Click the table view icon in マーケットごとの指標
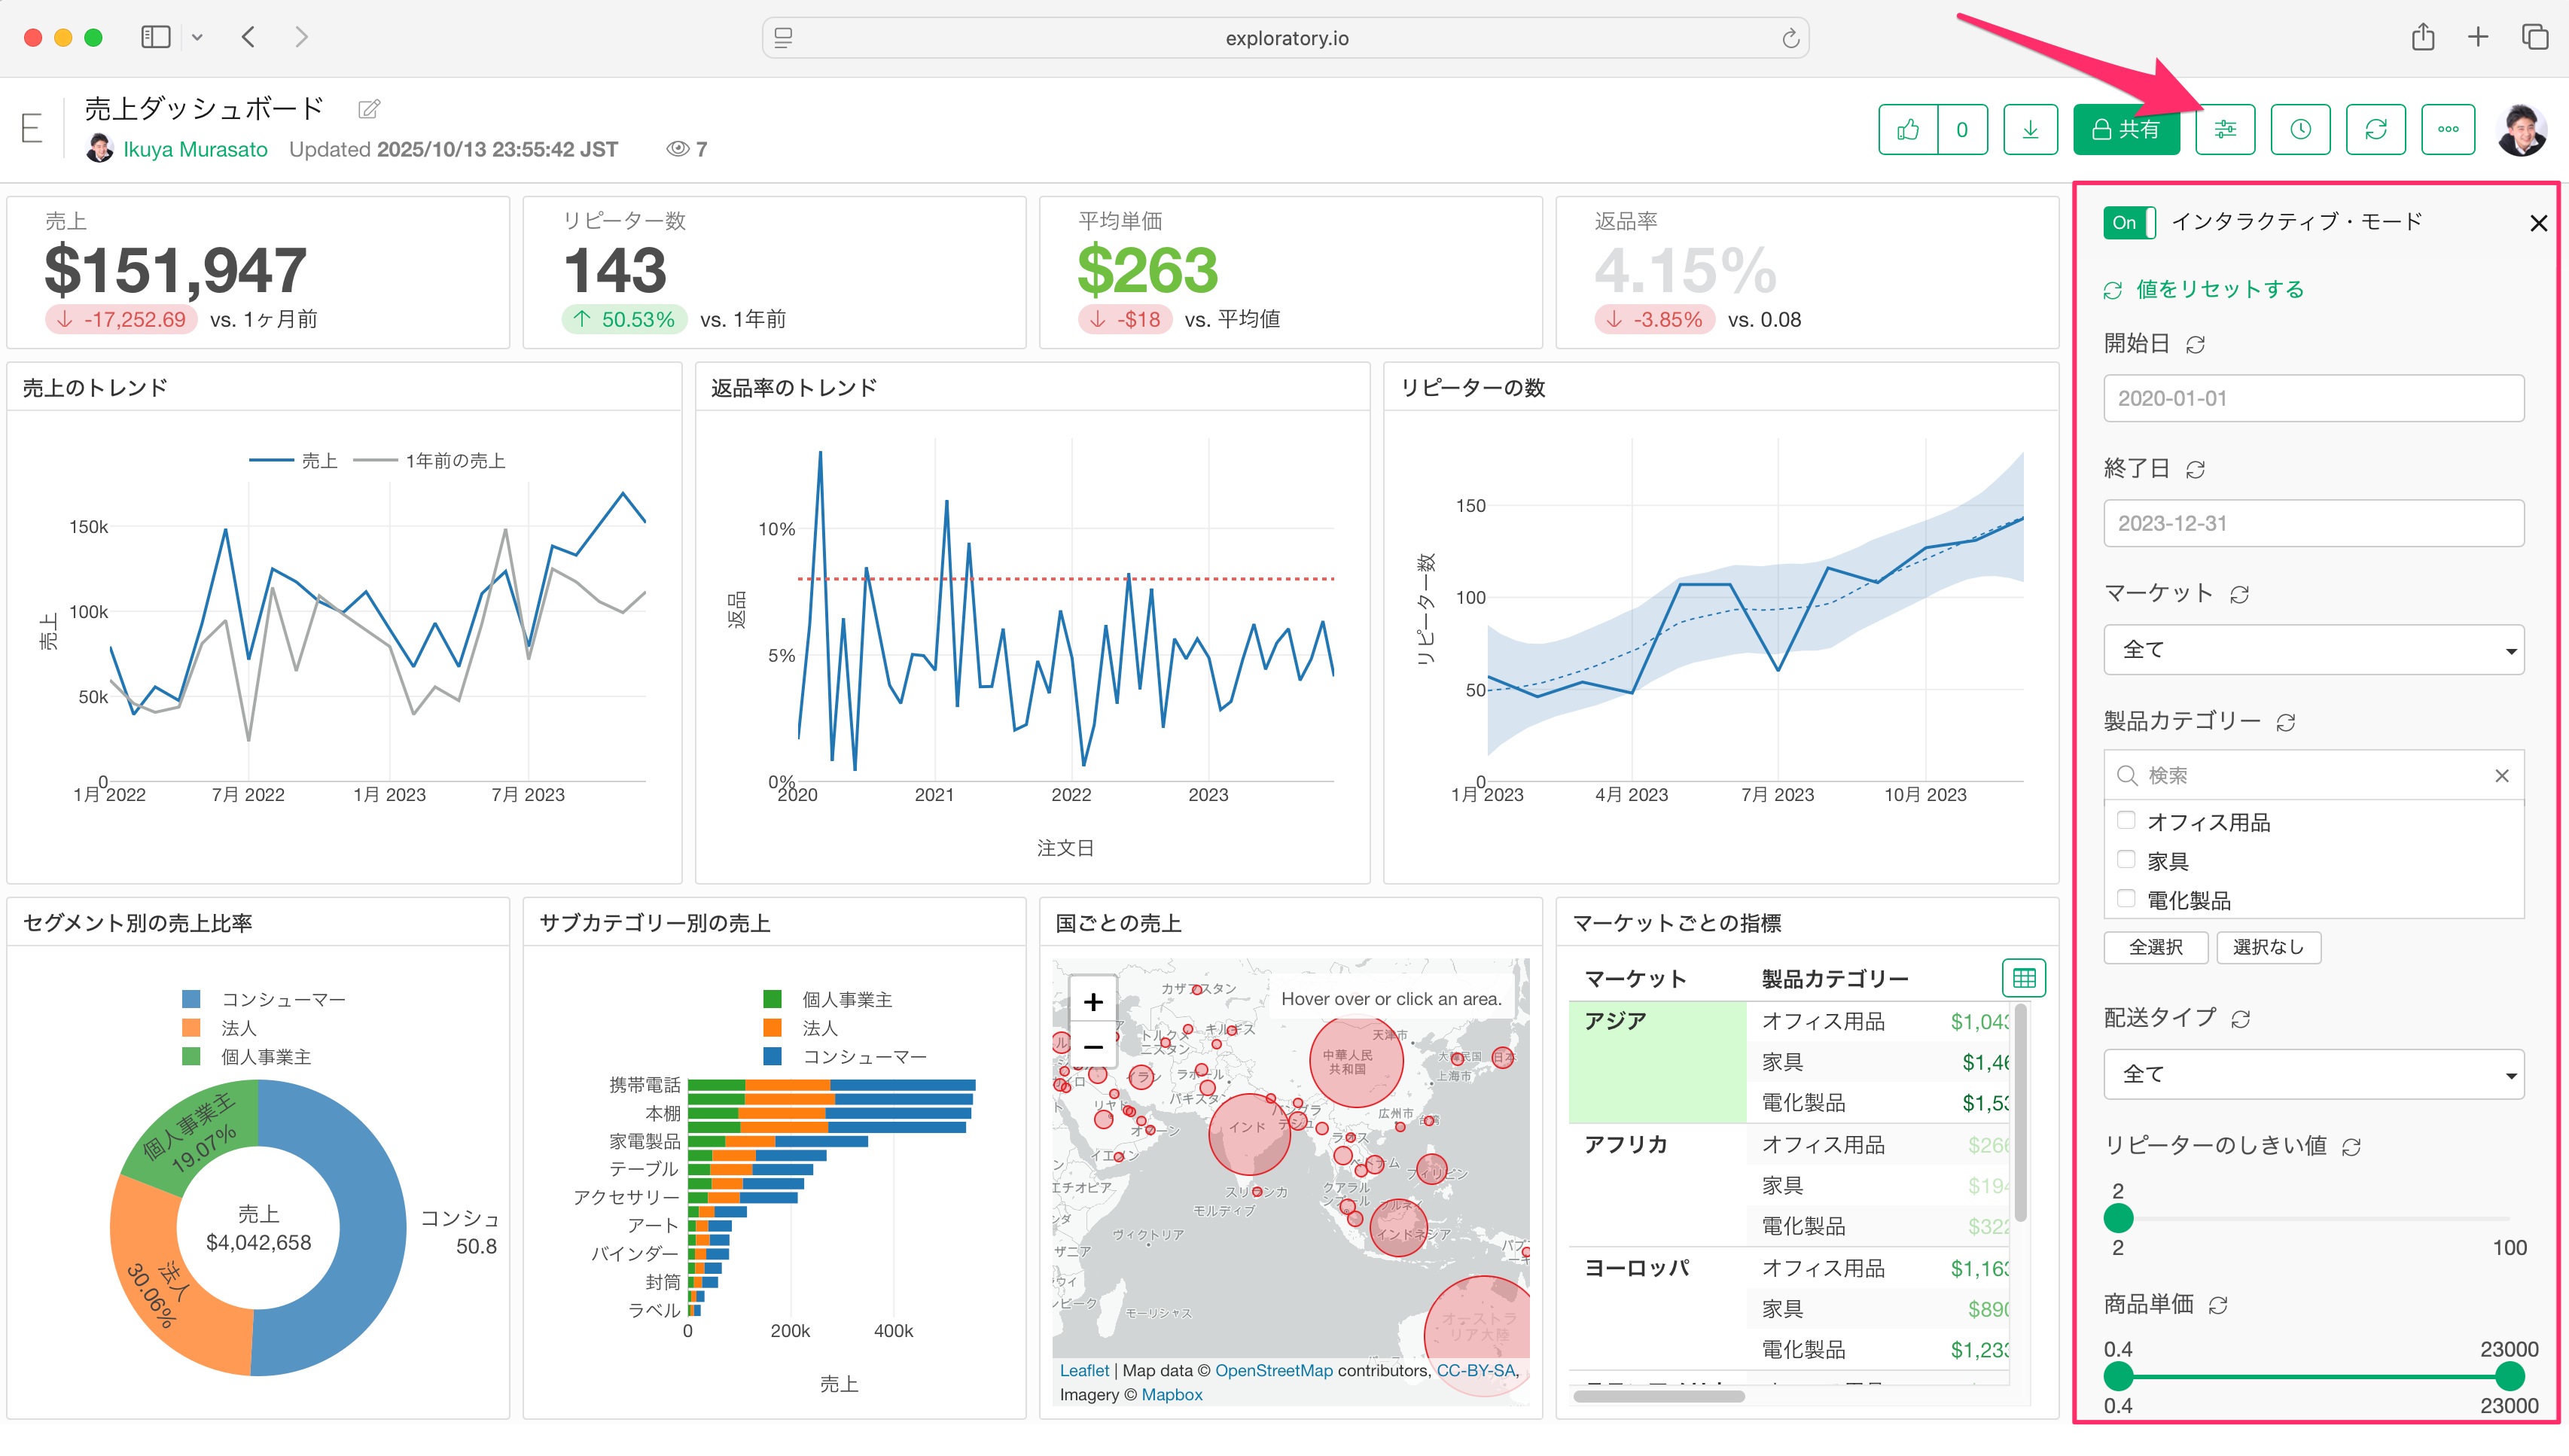This screenshot has width=2569, height=1456. click(x=2024, y=977)
